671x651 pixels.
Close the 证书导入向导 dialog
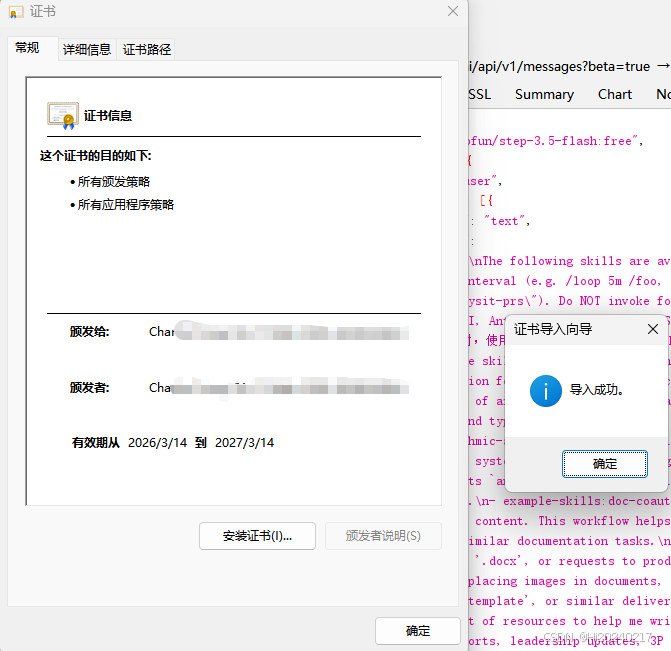coord(653,329)
